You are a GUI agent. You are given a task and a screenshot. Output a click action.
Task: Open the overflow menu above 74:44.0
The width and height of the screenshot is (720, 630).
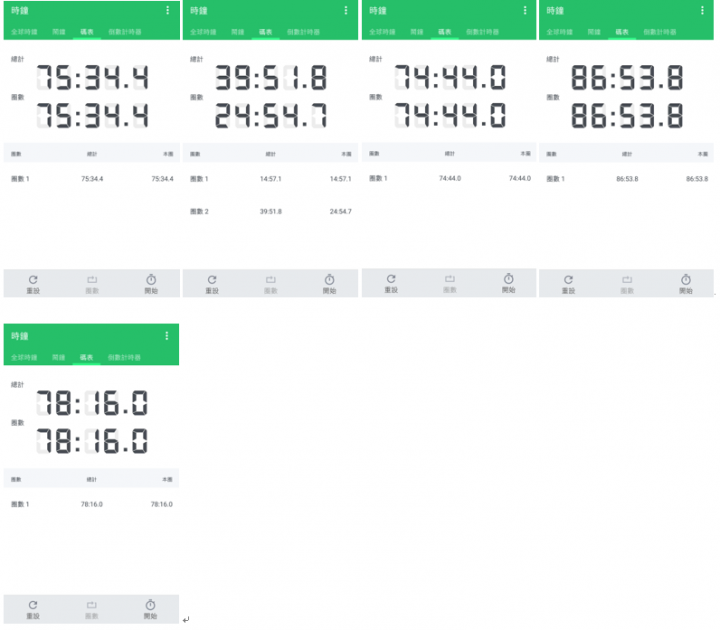click(525, 11)
